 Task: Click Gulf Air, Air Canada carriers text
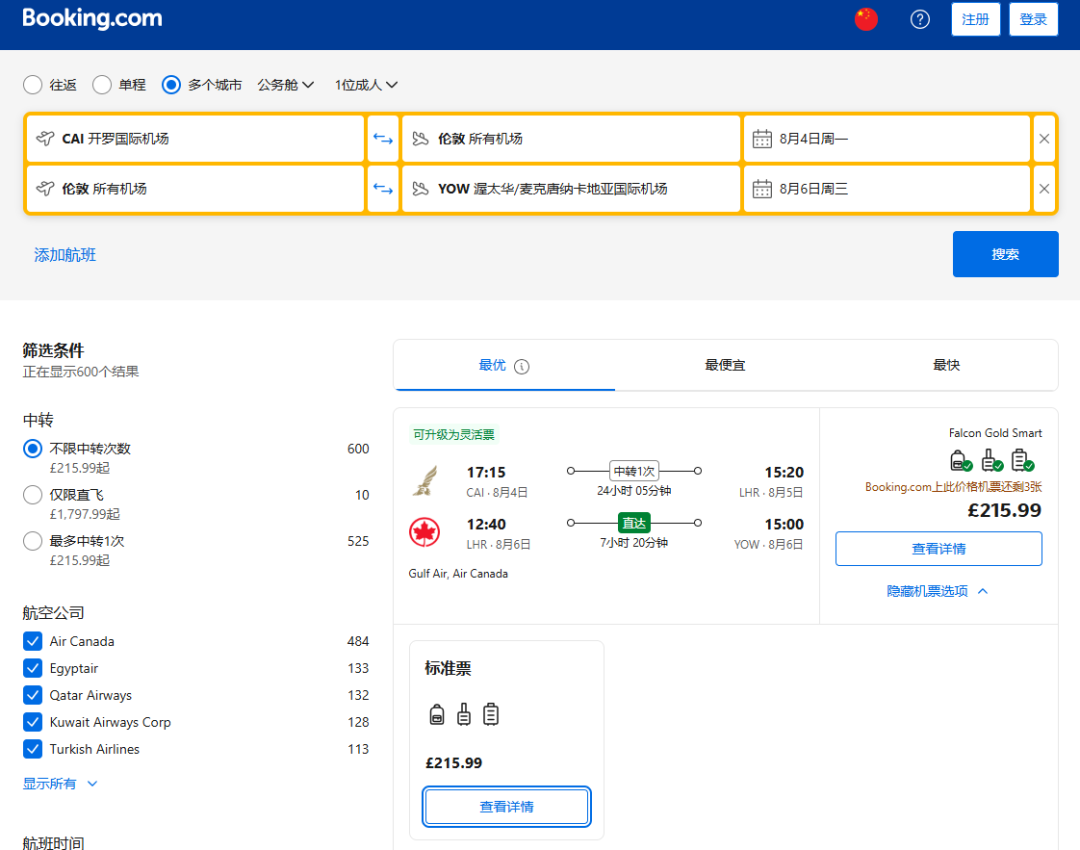(x=458, y=573)
